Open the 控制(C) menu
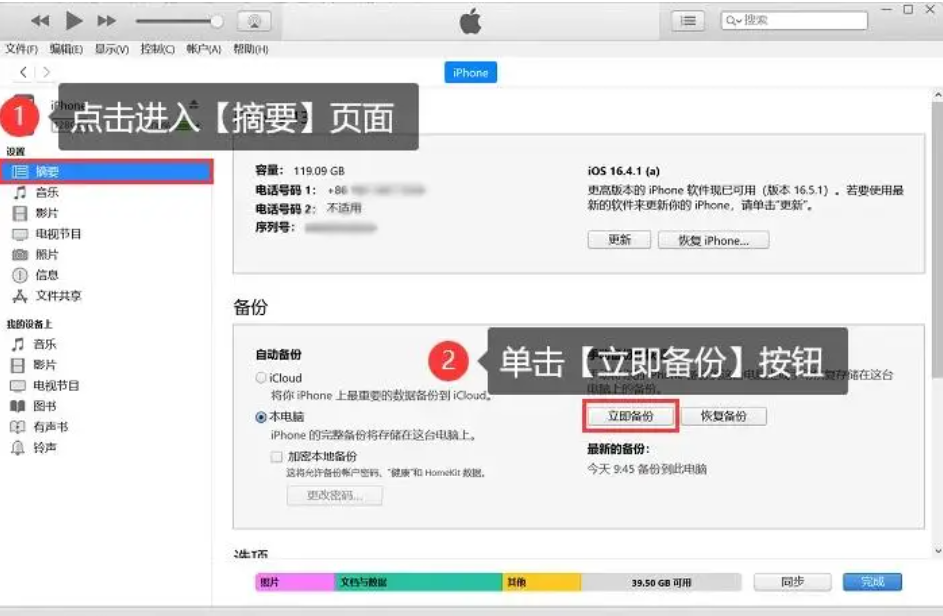This screenshot has height=616, width=943. (158, 49)
